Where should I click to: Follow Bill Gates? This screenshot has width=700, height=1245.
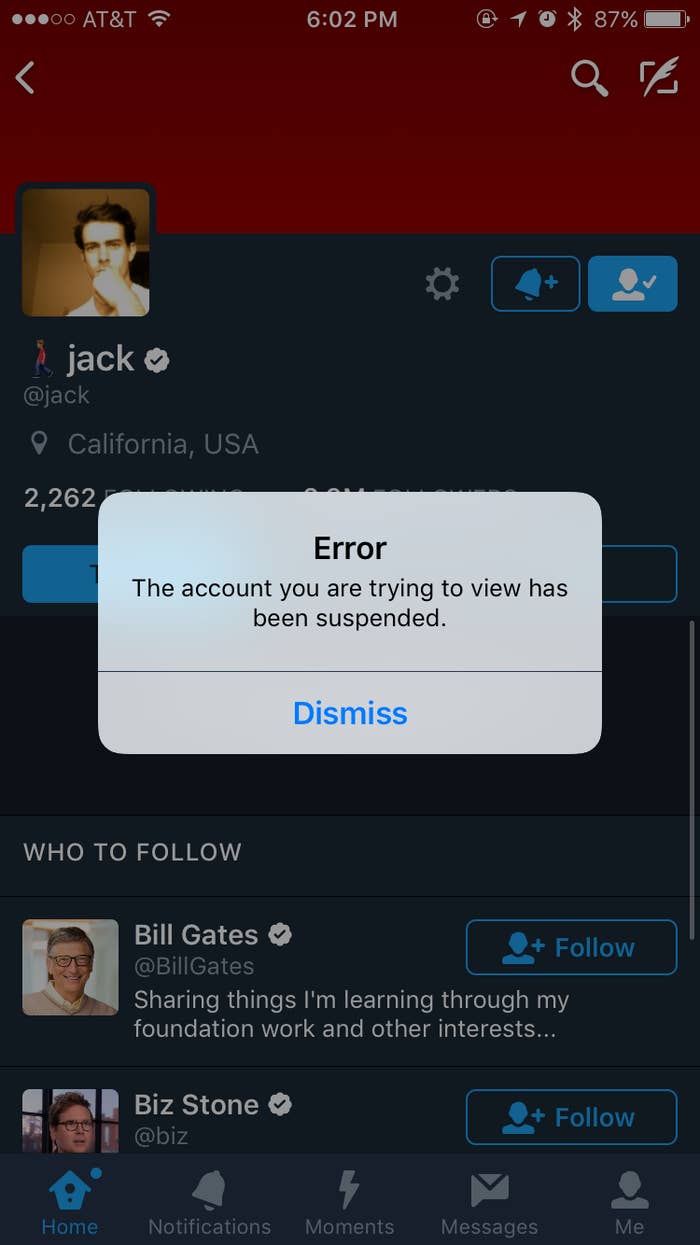(x=571, y=947)
